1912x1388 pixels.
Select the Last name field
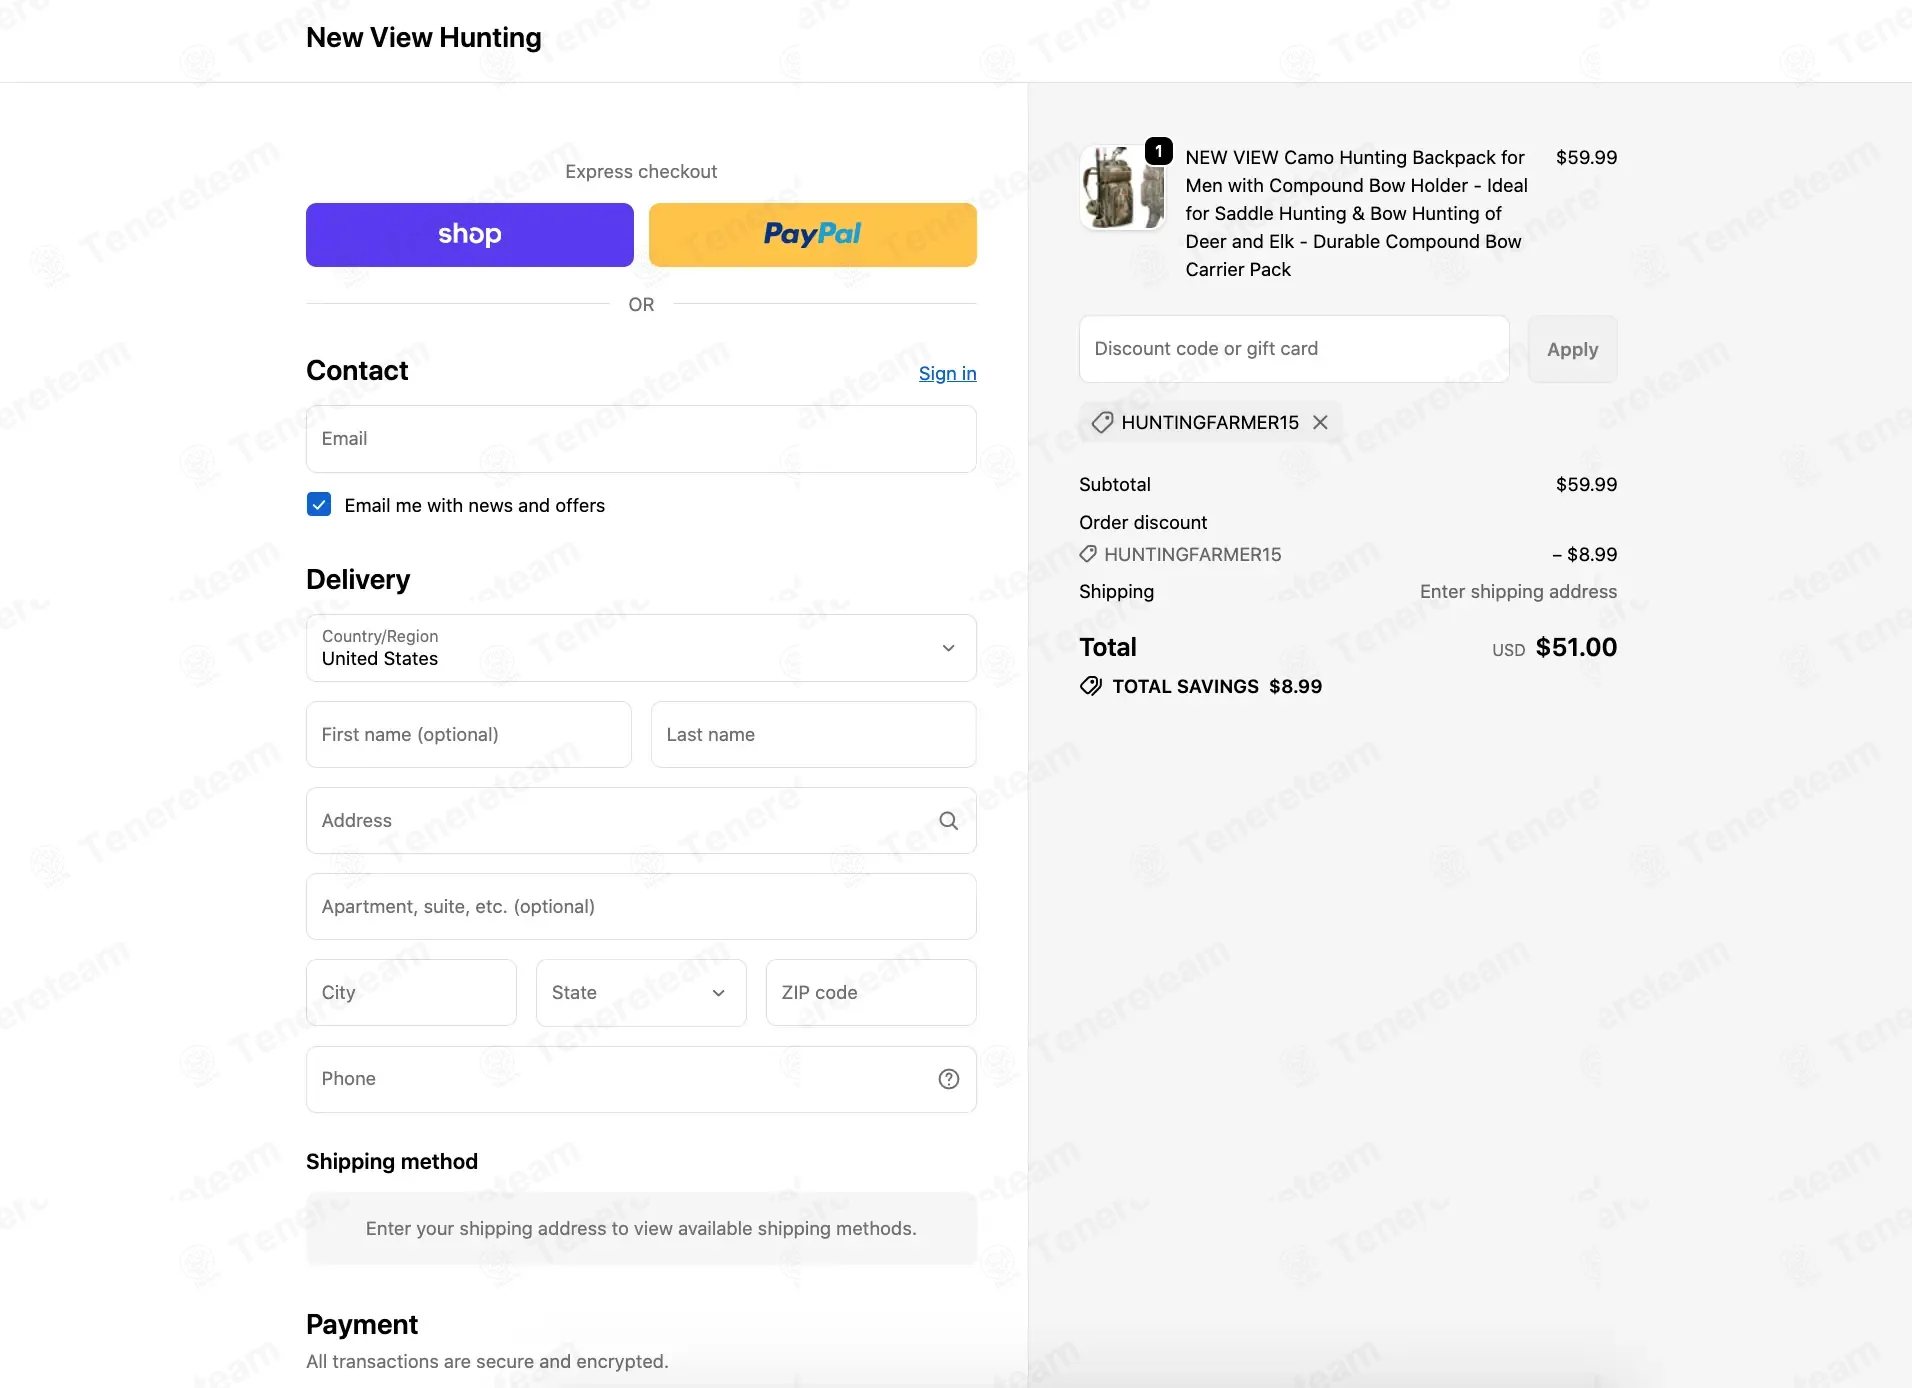[x=813, y=735]
